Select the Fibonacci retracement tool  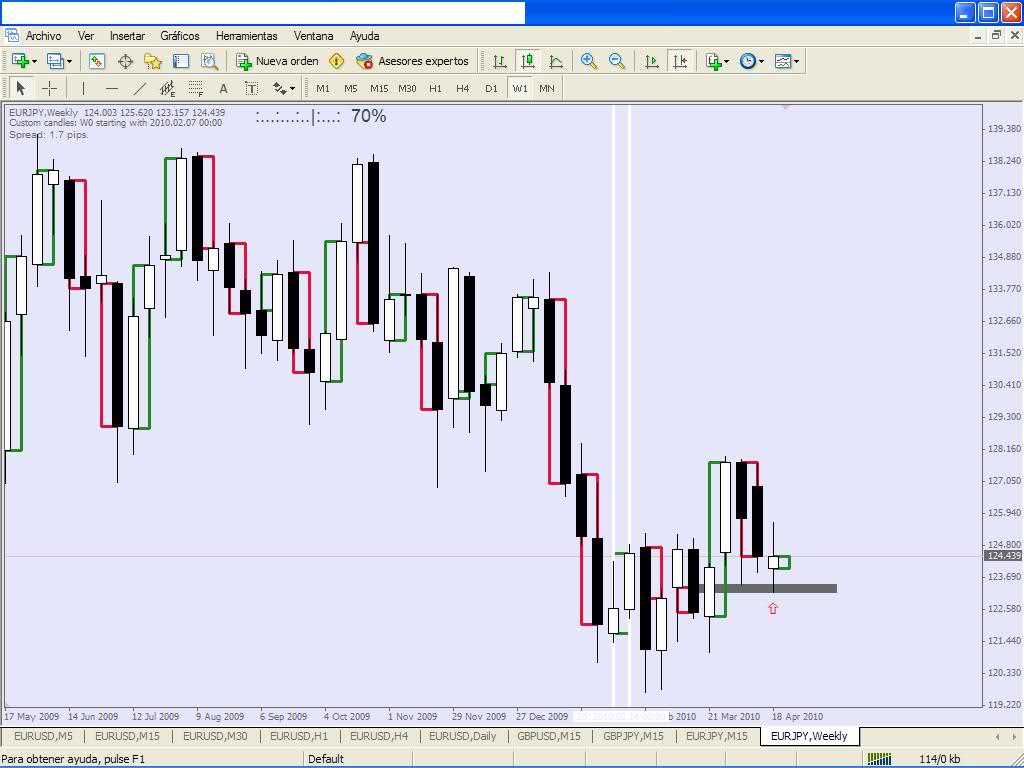(x=195, y=88)
